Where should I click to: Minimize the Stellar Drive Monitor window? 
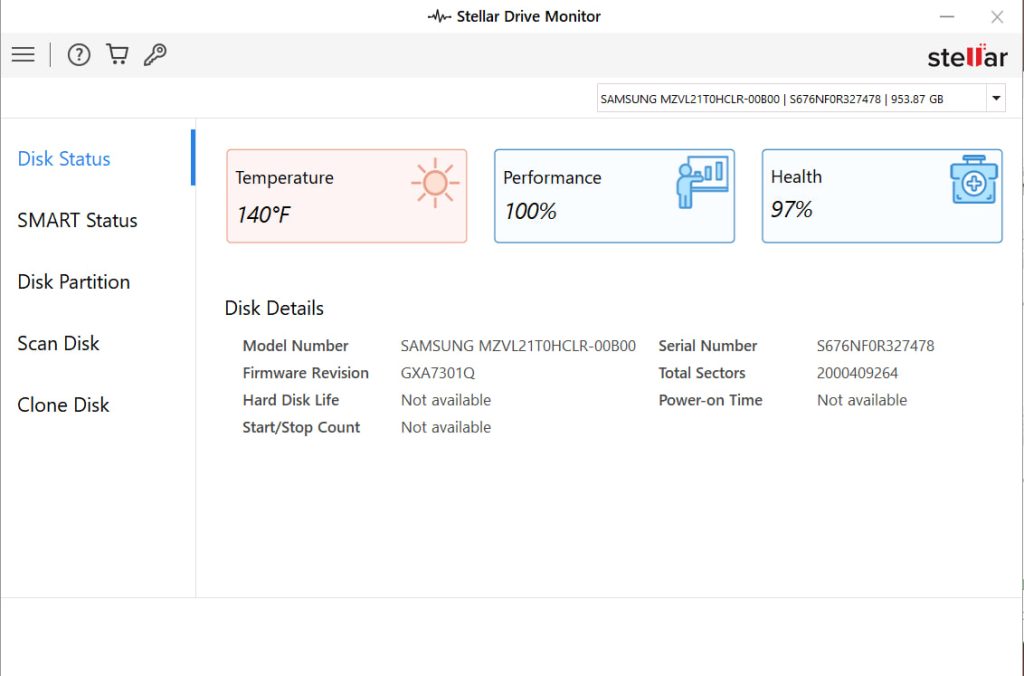(947, 16)
